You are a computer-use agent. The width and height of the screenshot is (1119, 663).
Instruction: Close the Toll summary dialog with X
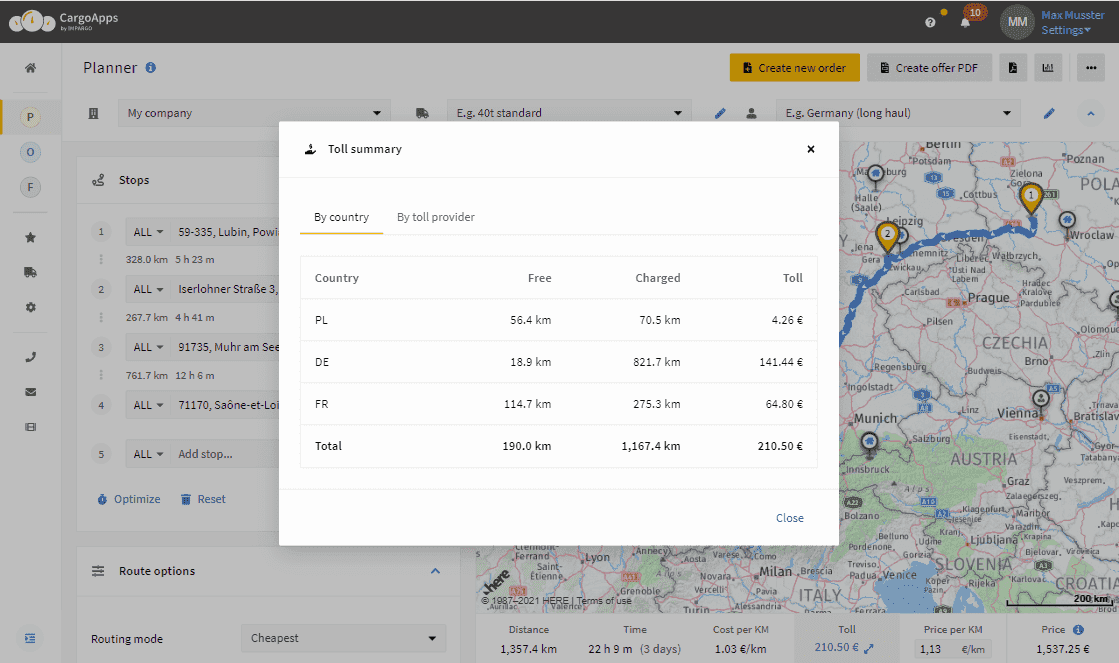point(810,149)
